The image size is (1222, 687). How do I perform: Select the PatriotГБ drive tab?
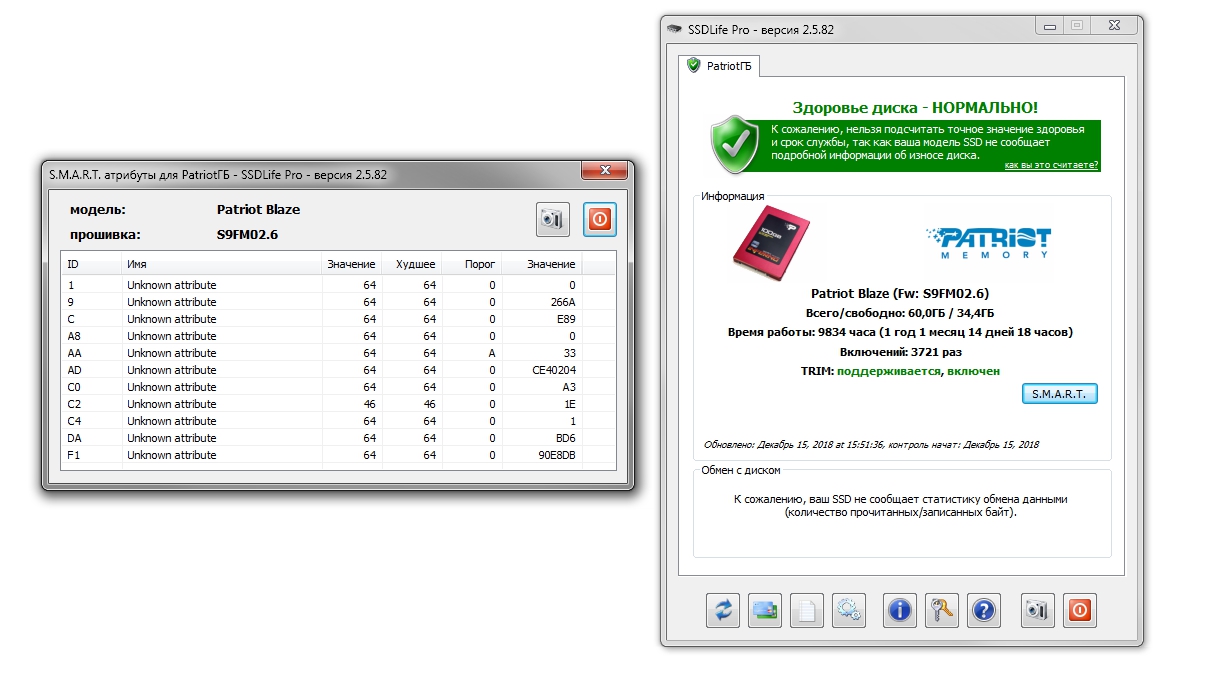point(720,65)
